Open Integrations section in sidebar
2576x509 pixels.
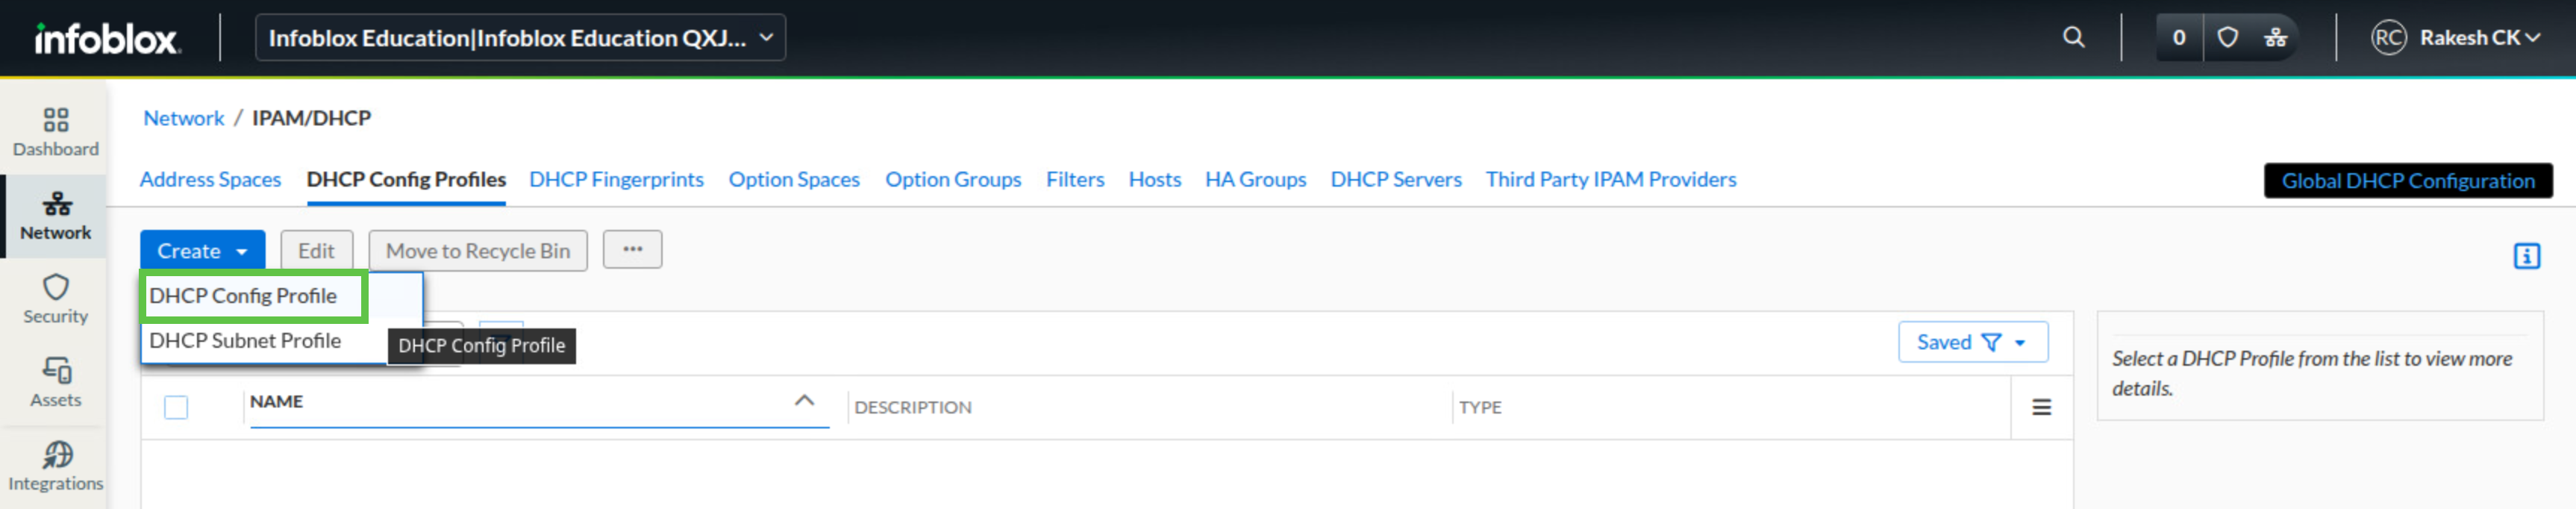pos(56,467)
